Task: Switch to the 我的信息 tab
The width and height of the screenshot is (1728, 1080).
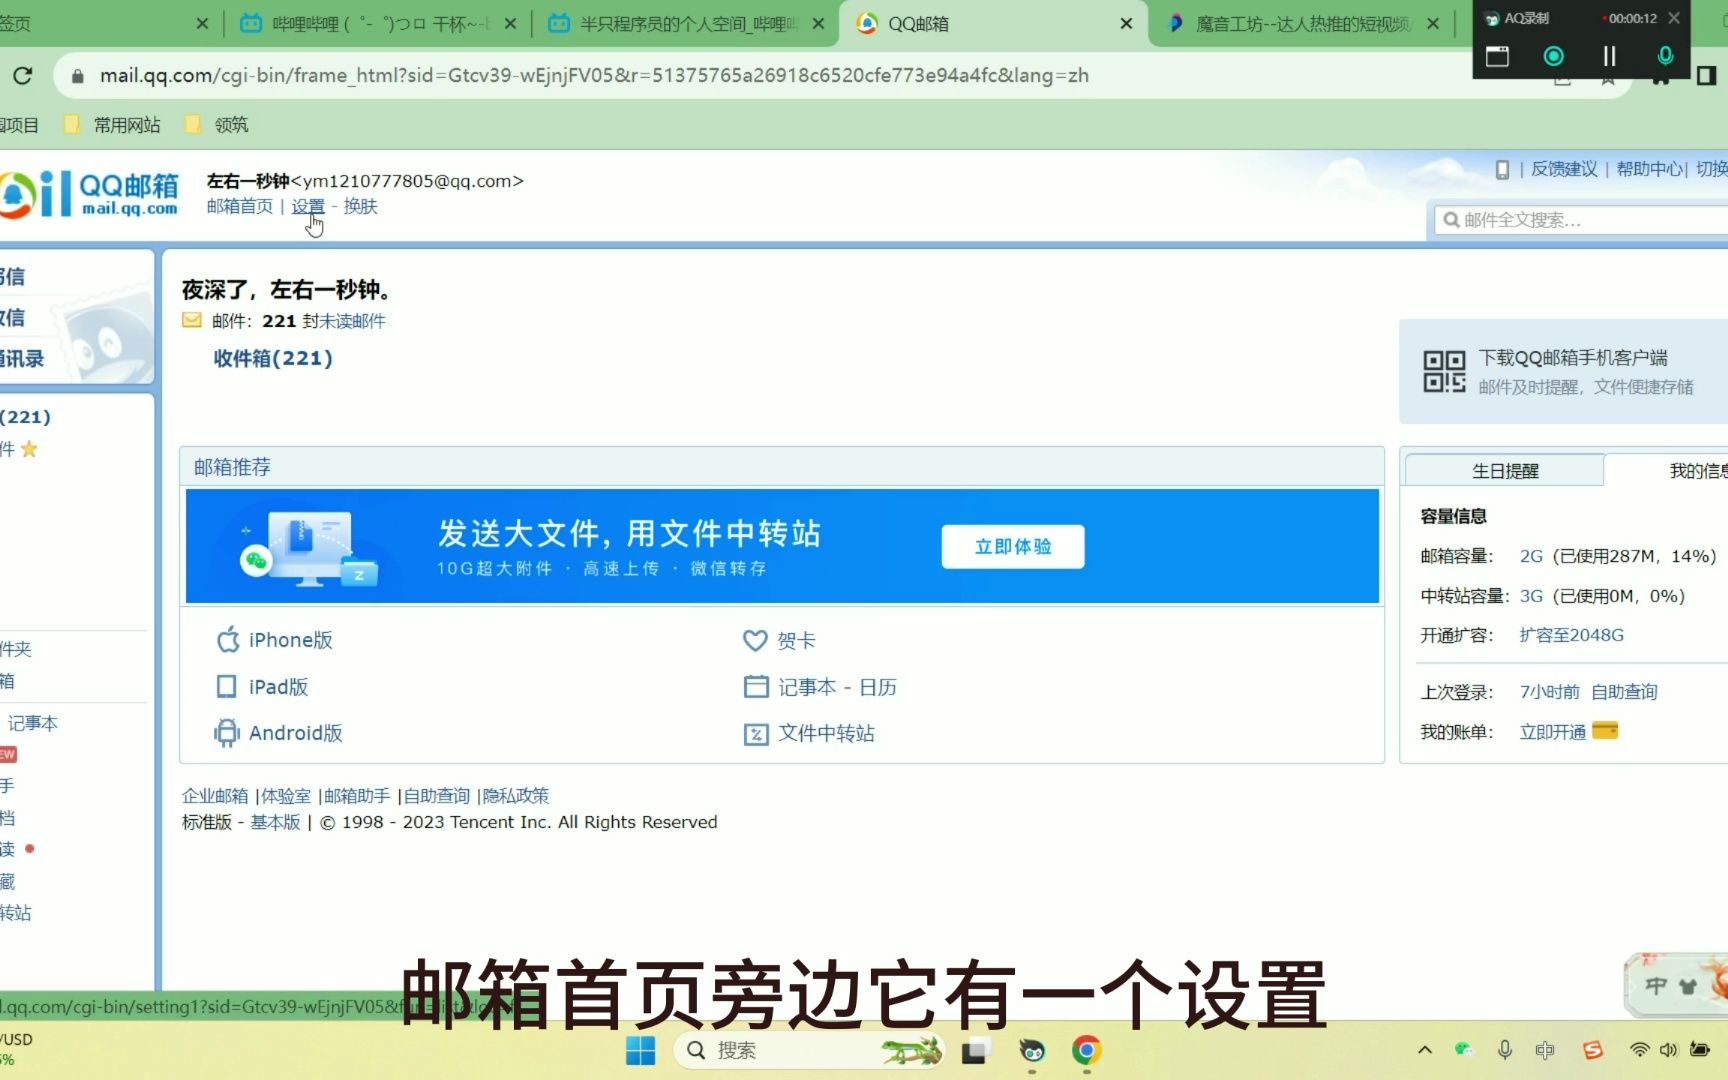Action: 1698,470
